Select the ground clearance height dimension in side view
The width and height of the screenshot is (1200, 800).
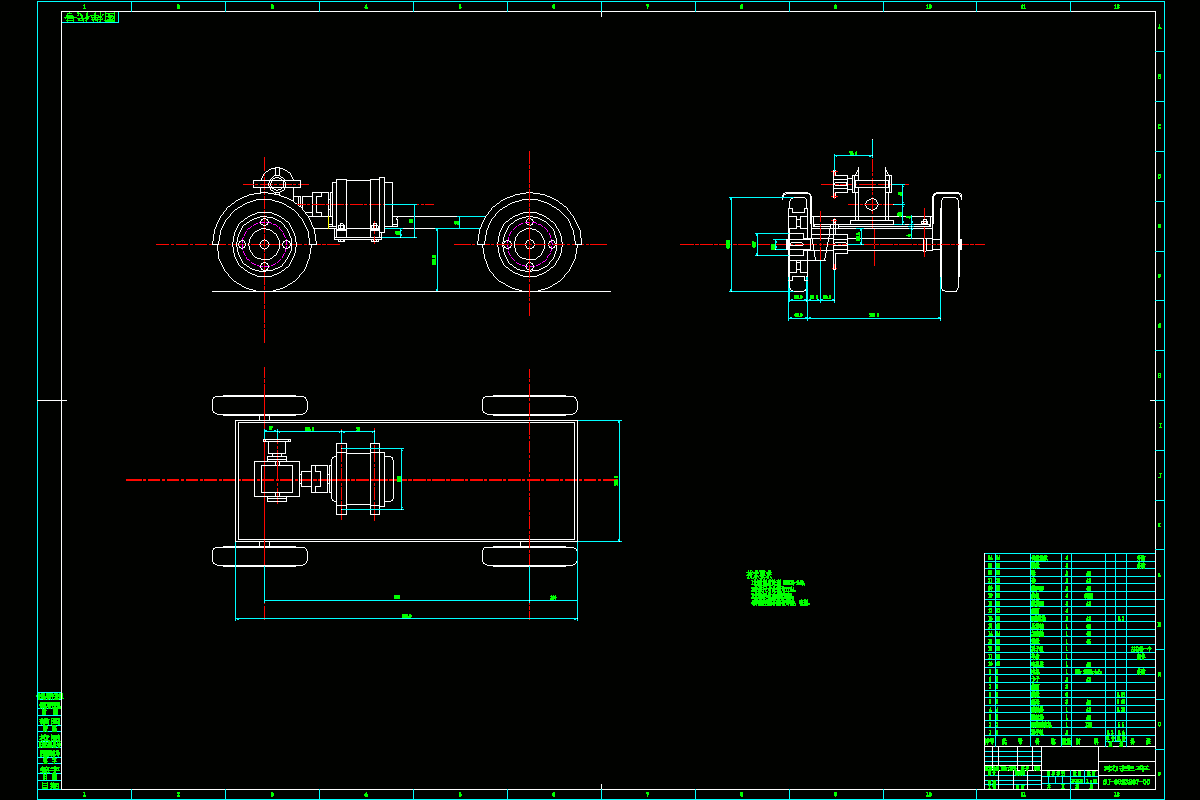(435, 260)
